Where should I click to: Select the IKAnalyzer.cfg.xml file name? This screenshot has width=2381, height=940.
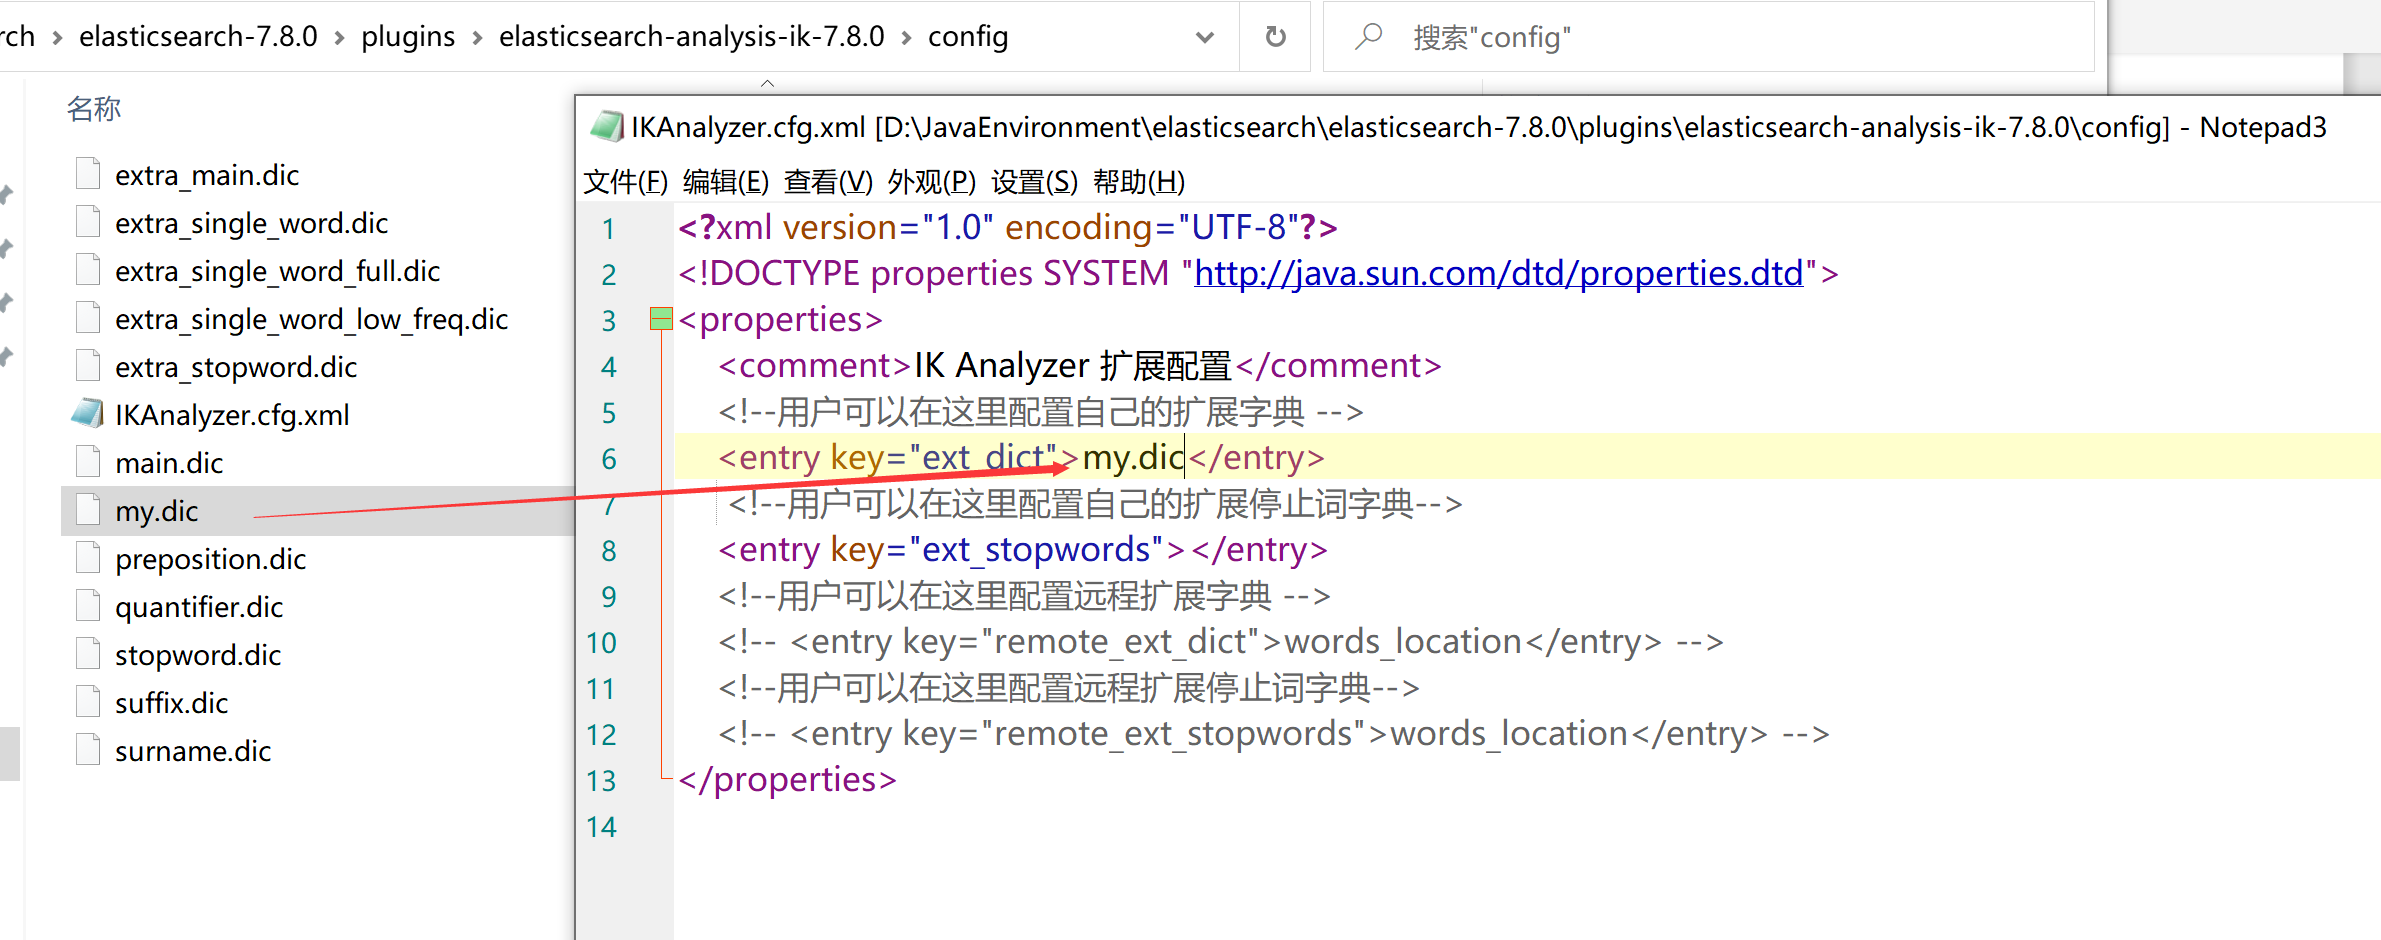coord(232,415)
